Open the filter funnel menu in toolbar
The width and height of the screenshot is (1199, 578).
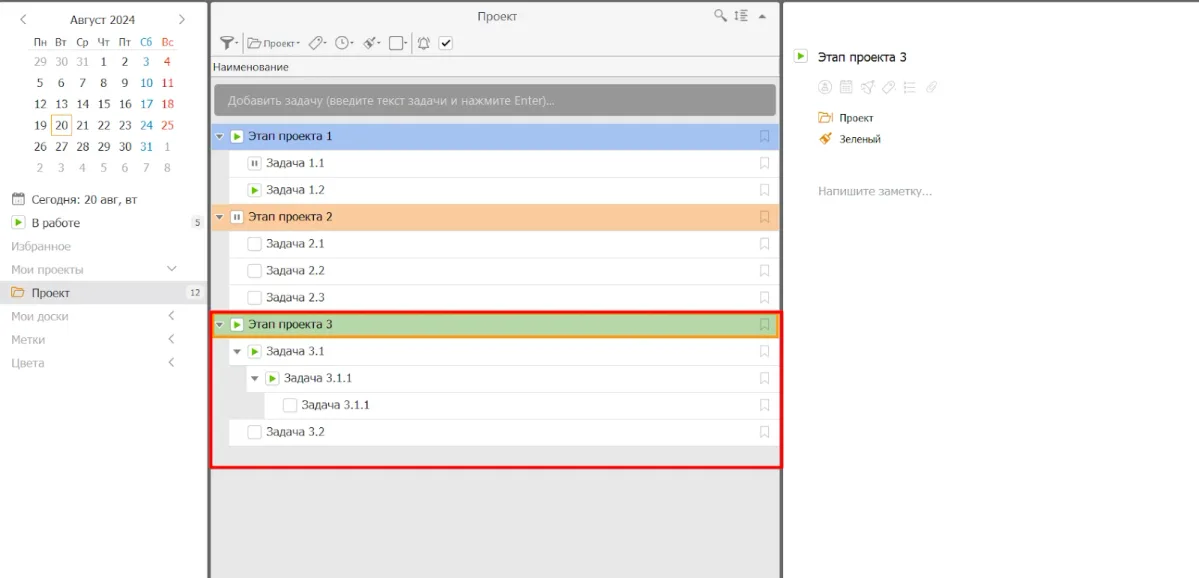point(228,43)
